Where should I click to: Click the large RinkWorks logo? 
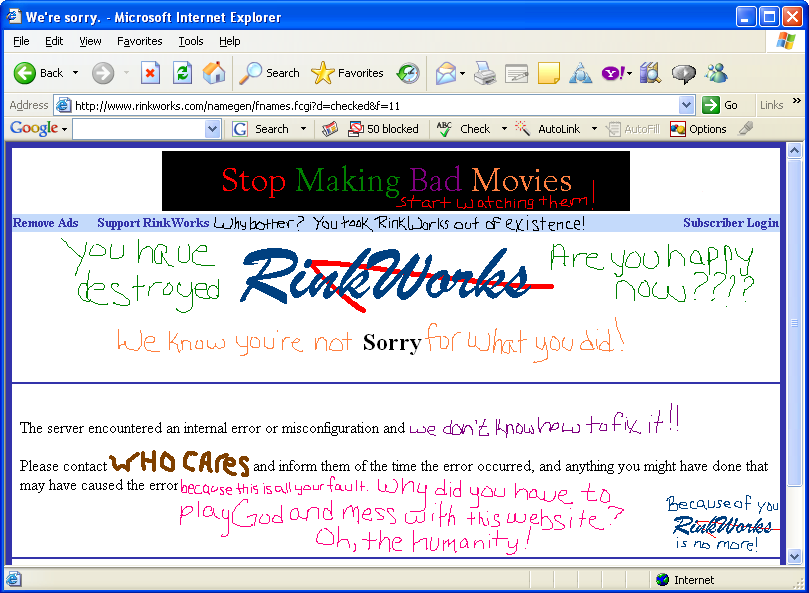pyautogui.click(x=386, y=276)
